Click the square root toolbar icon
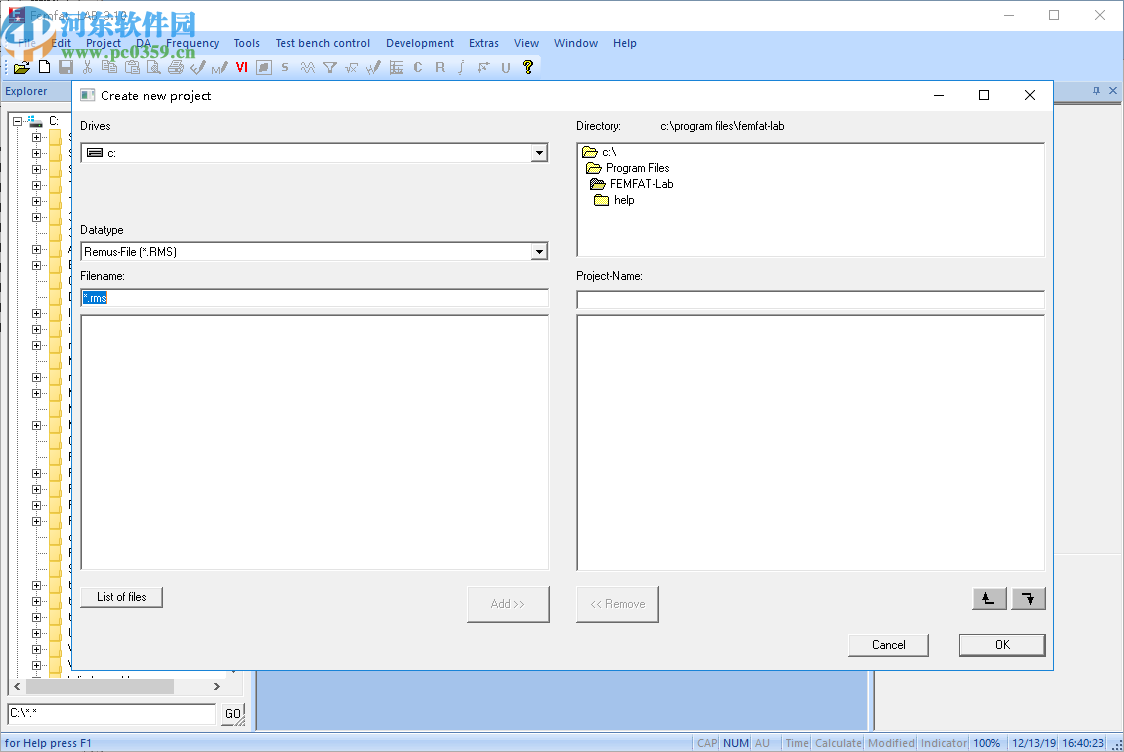The width and height of the screenshot is (1124, 752). click(351, 67)
